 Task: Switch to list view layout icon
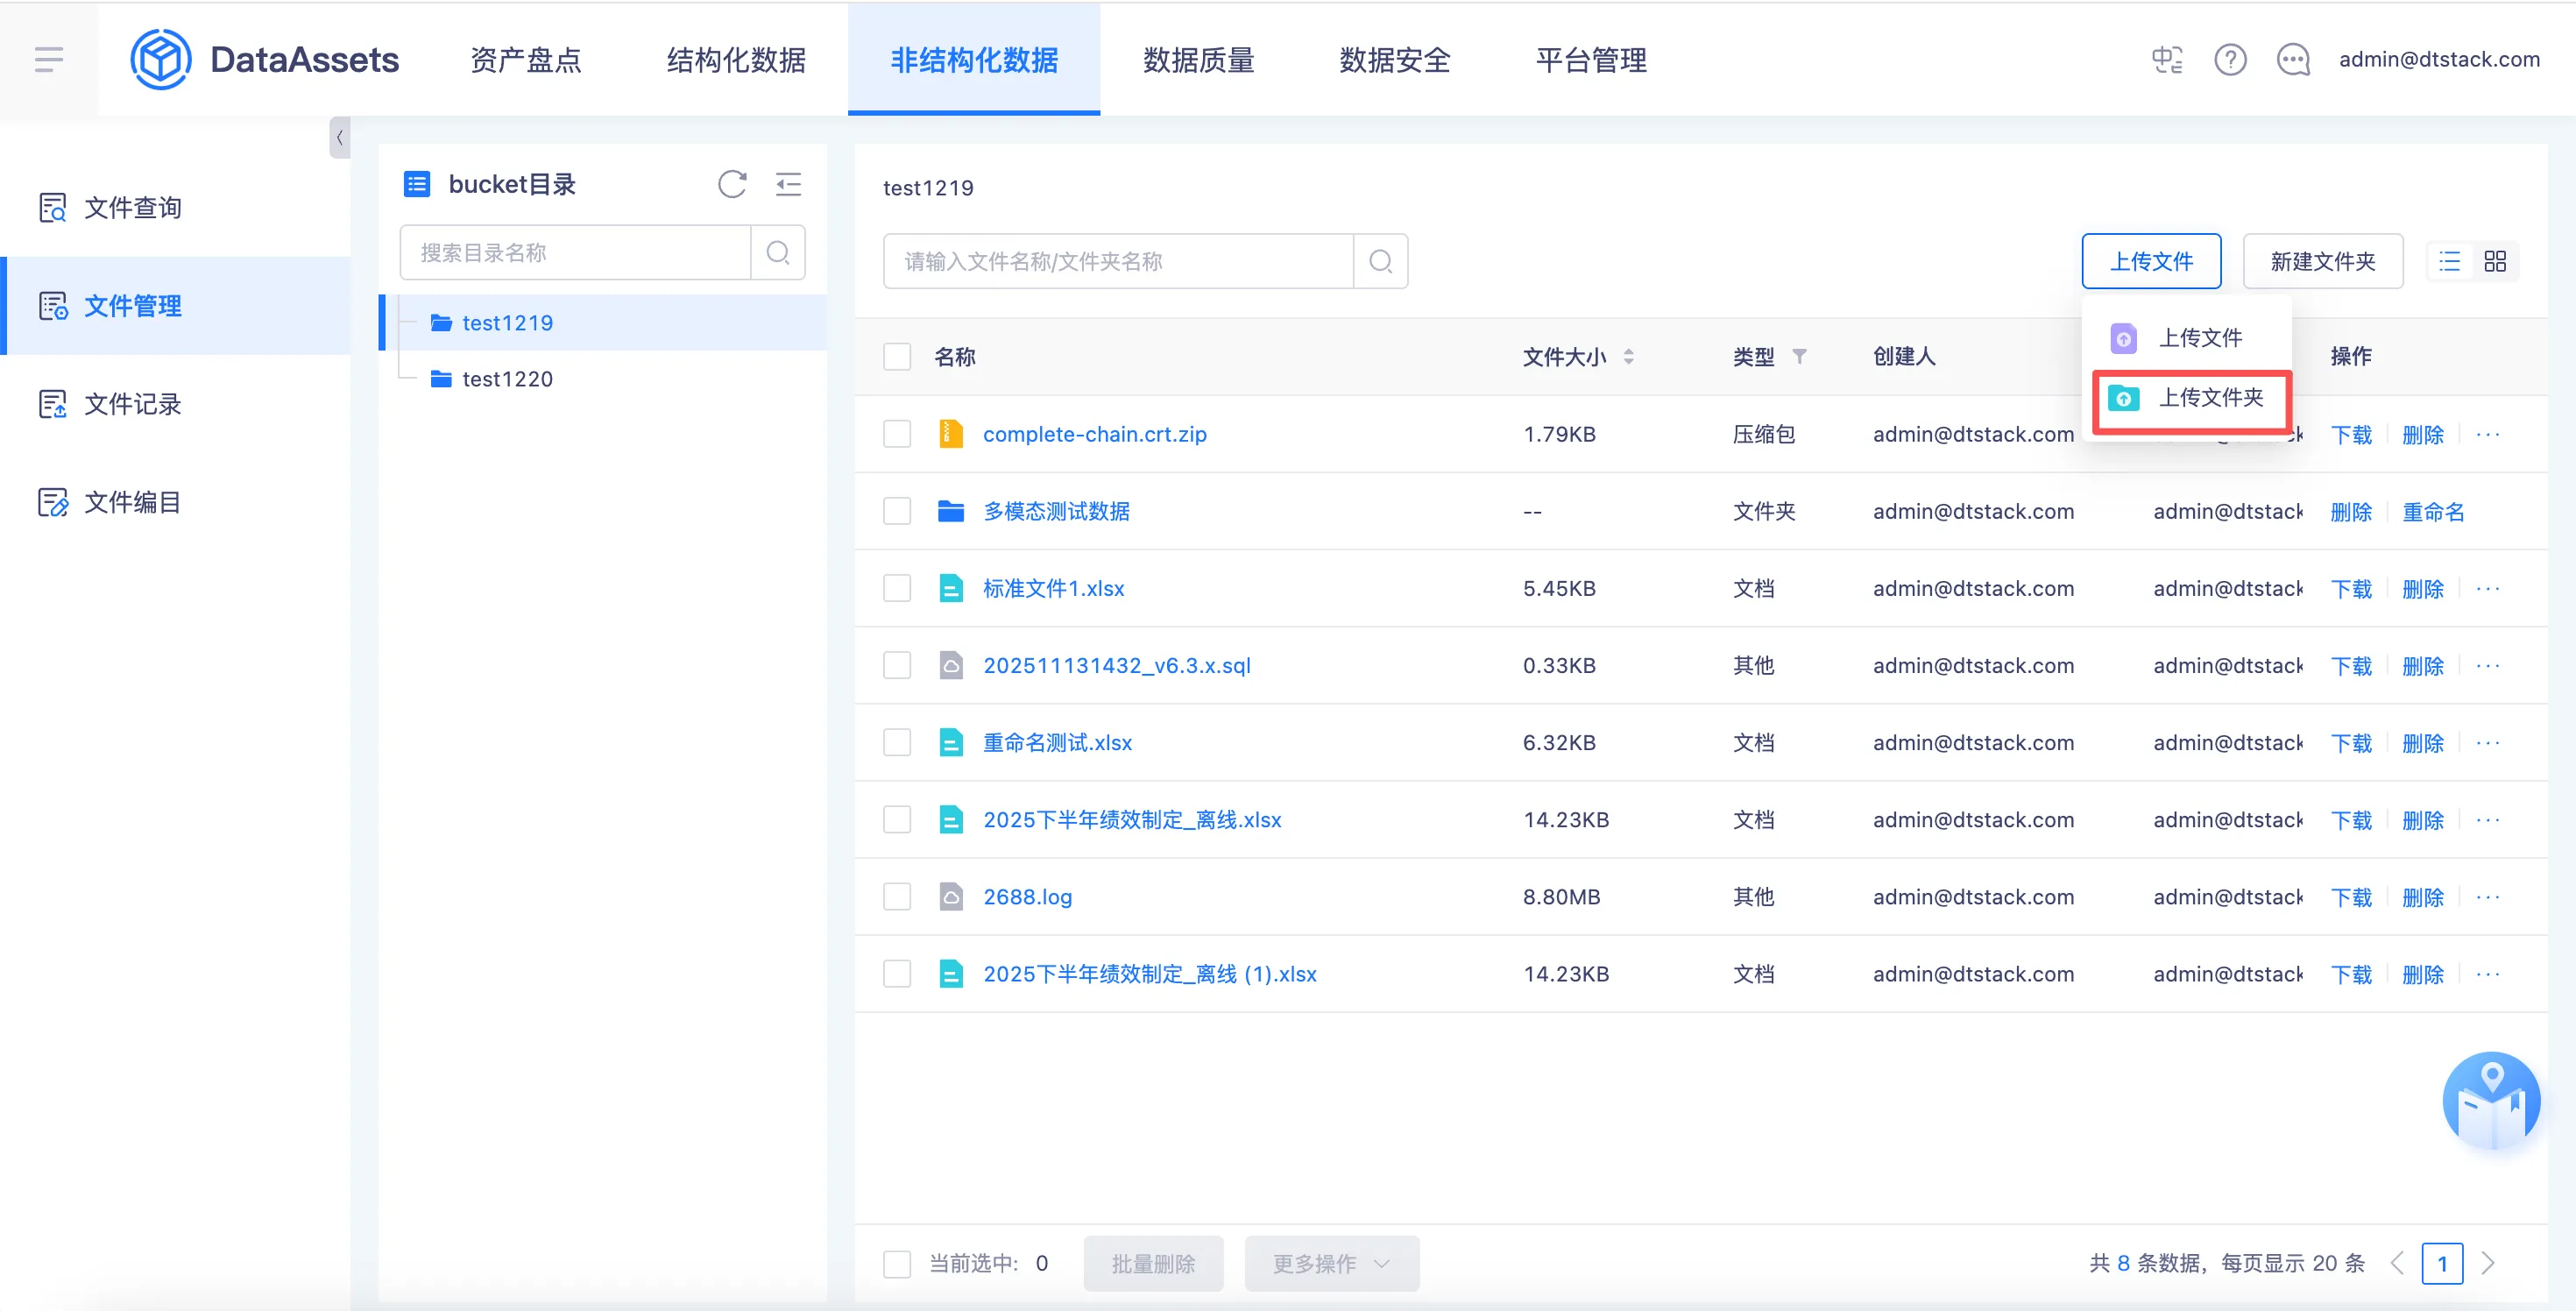(2449, 261)
